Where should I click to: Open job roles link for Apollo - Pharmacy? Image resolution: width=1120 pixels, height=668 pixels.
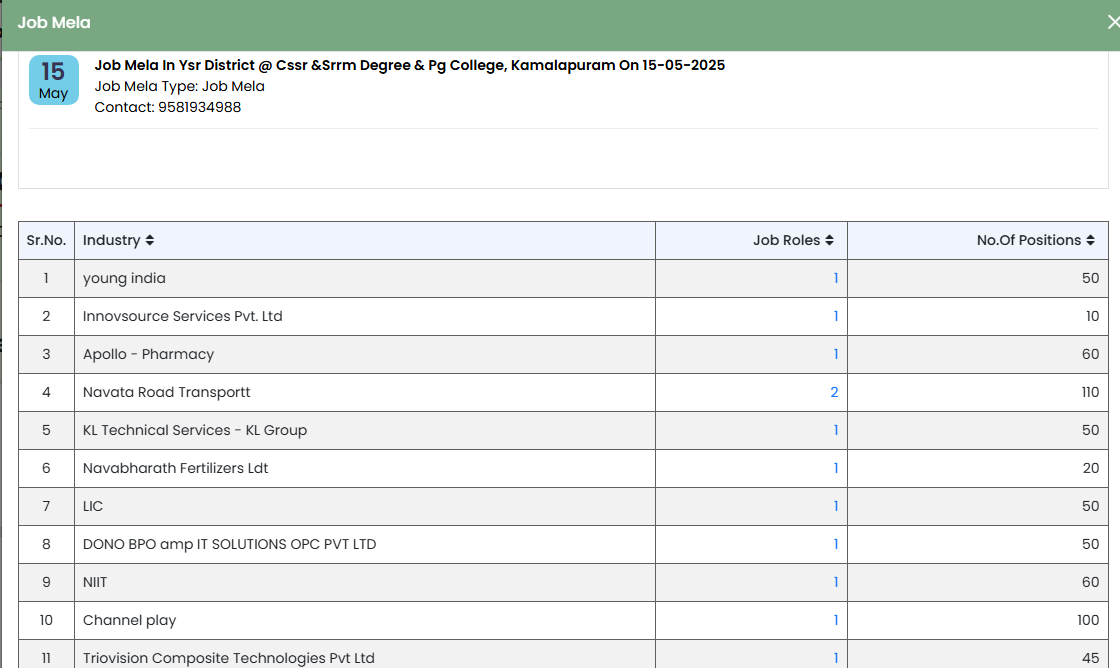[836, 354]
